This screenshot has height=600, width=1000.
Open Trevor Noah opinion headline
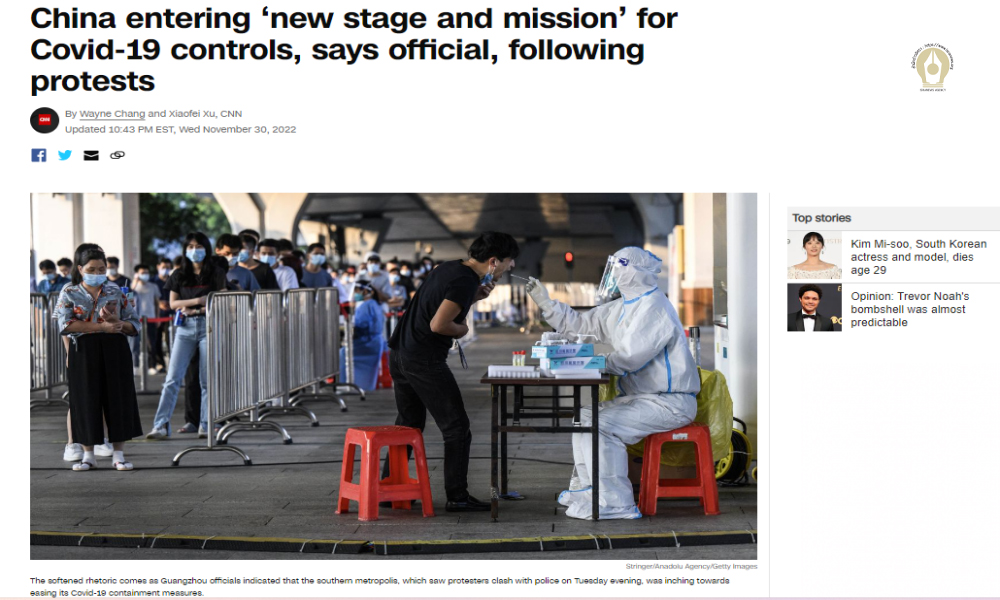pos(909,309)
